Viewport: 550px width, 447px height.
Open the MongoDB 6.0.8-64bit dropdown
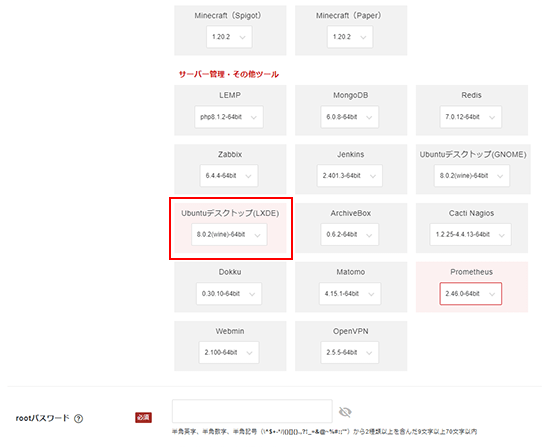350,117
